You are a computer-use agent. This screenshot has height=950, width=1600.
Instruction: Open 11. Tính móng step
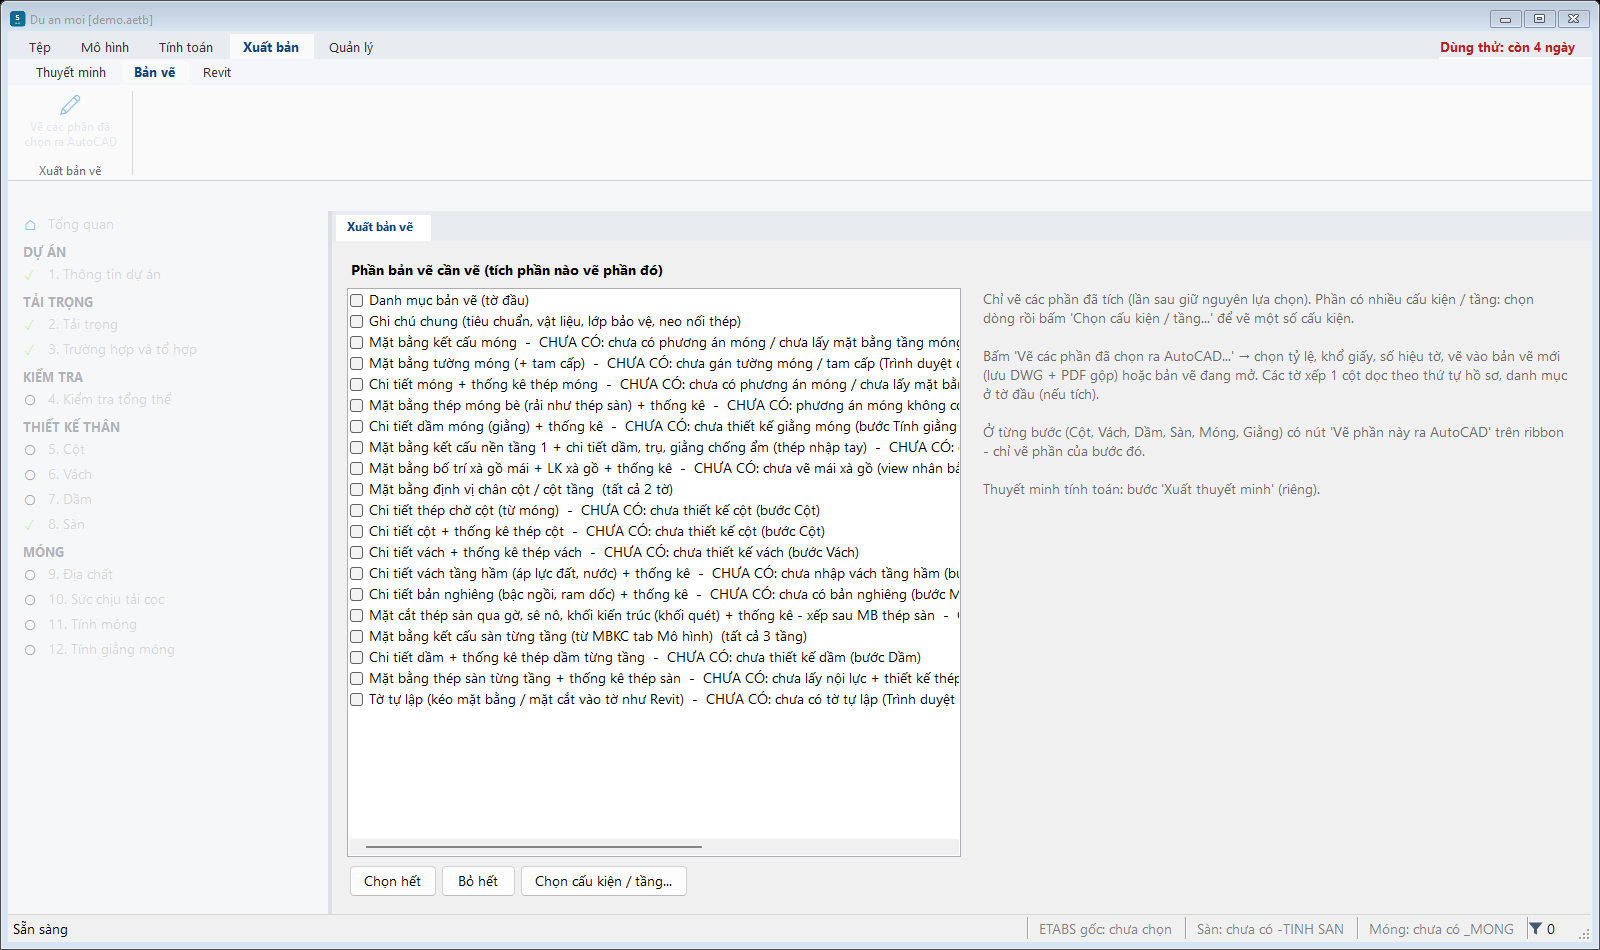point(92,624)
